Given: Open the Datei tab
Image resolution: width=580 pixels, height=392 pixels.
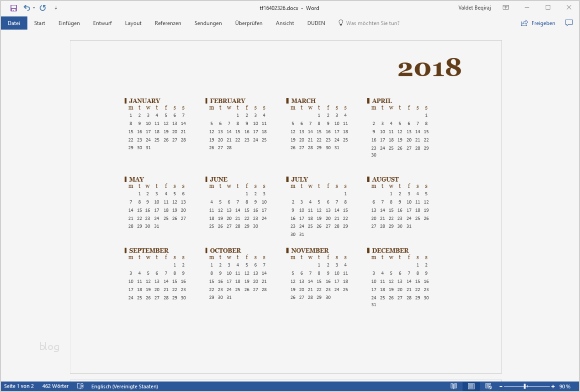Looking at the screenshot, I should [14, 23].
